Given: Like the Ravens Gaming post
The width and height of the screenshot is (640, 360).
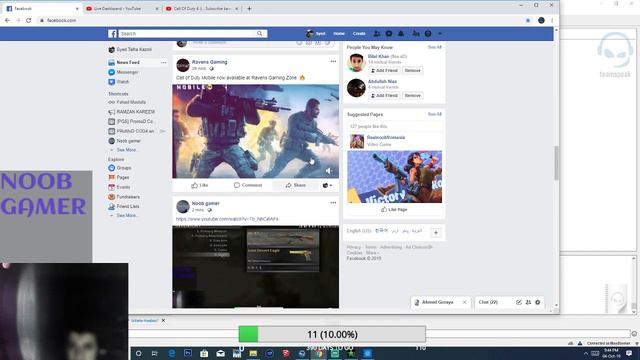Looking at the screenshot, I should click(x=200, y=185).
